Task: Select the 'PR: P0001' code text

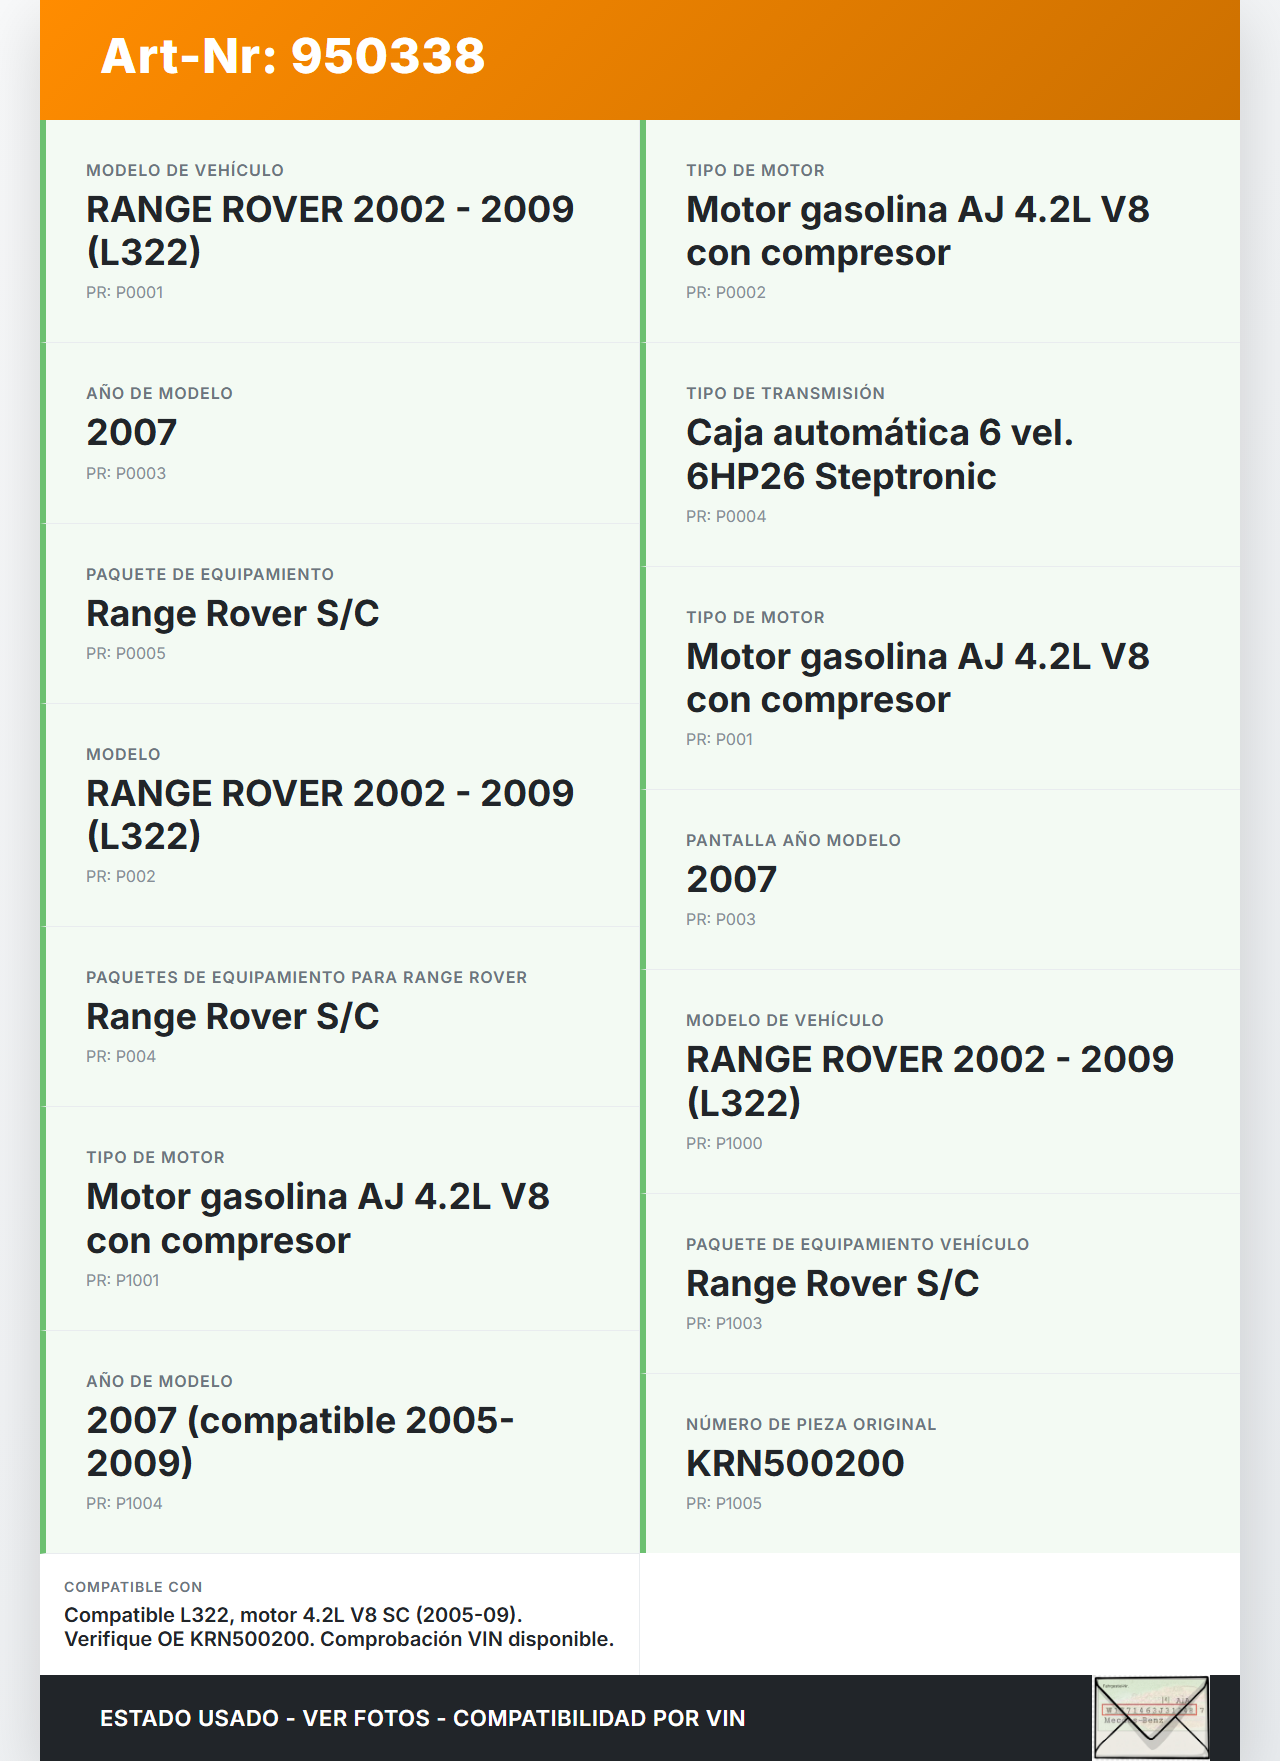Action: pyautogui.click(x=125, y=292)
